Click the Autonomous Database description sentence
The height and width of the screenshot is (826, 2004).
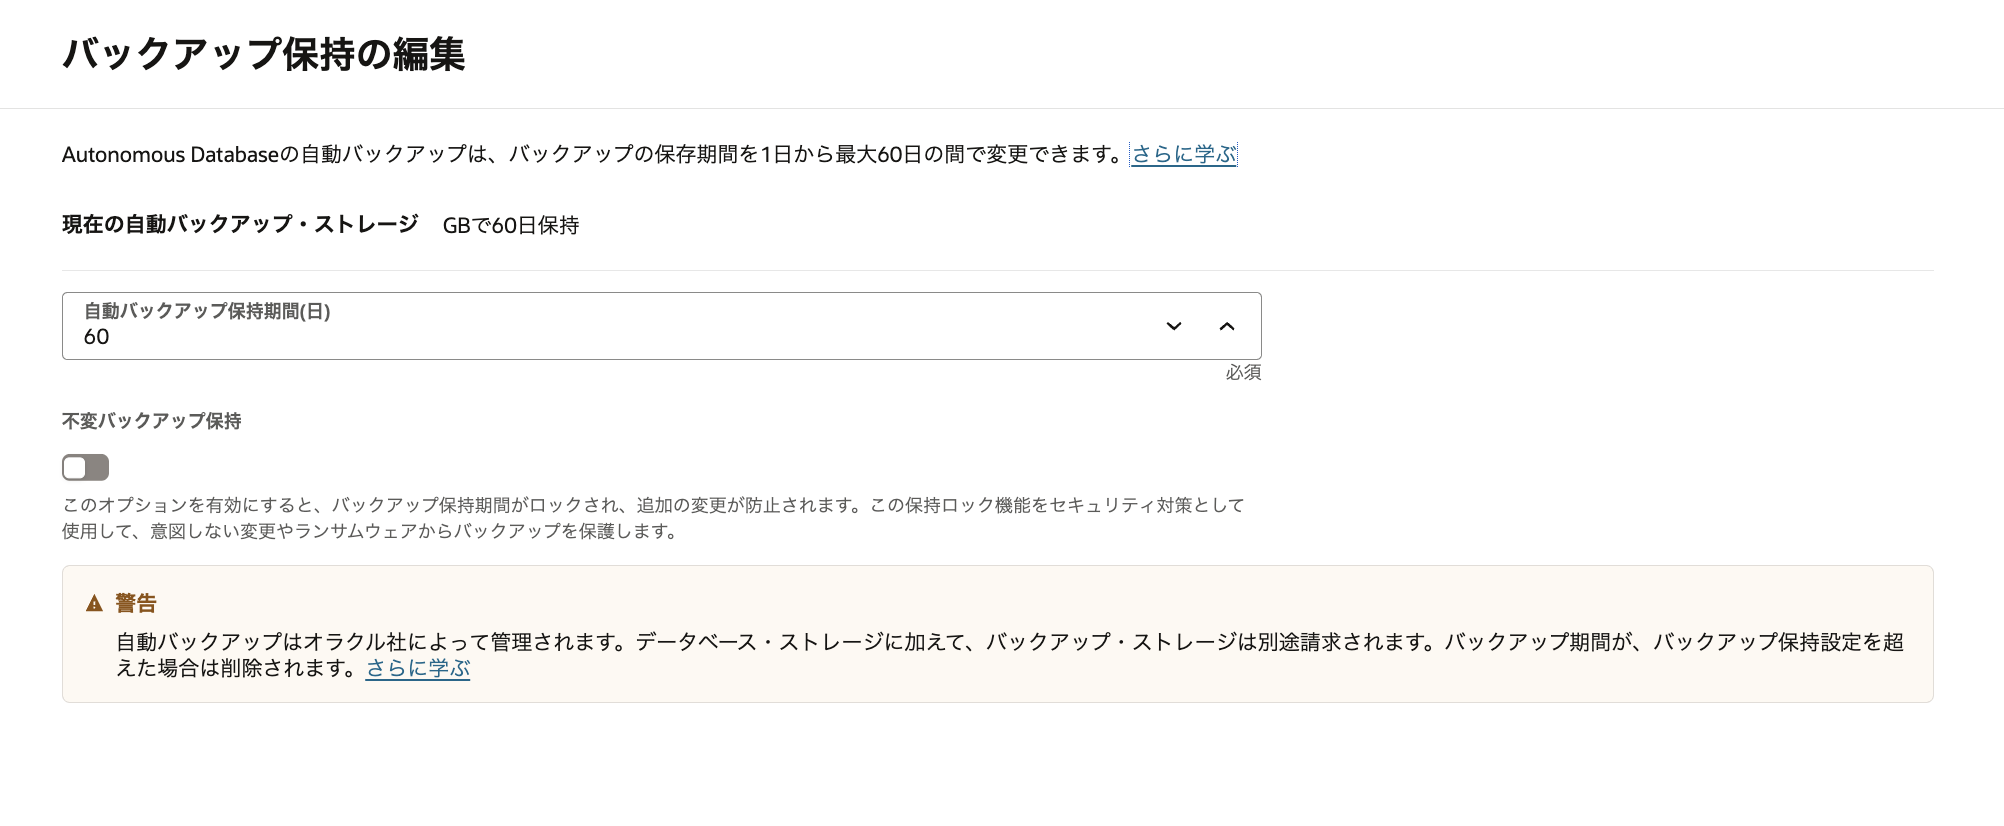[590, 154]
